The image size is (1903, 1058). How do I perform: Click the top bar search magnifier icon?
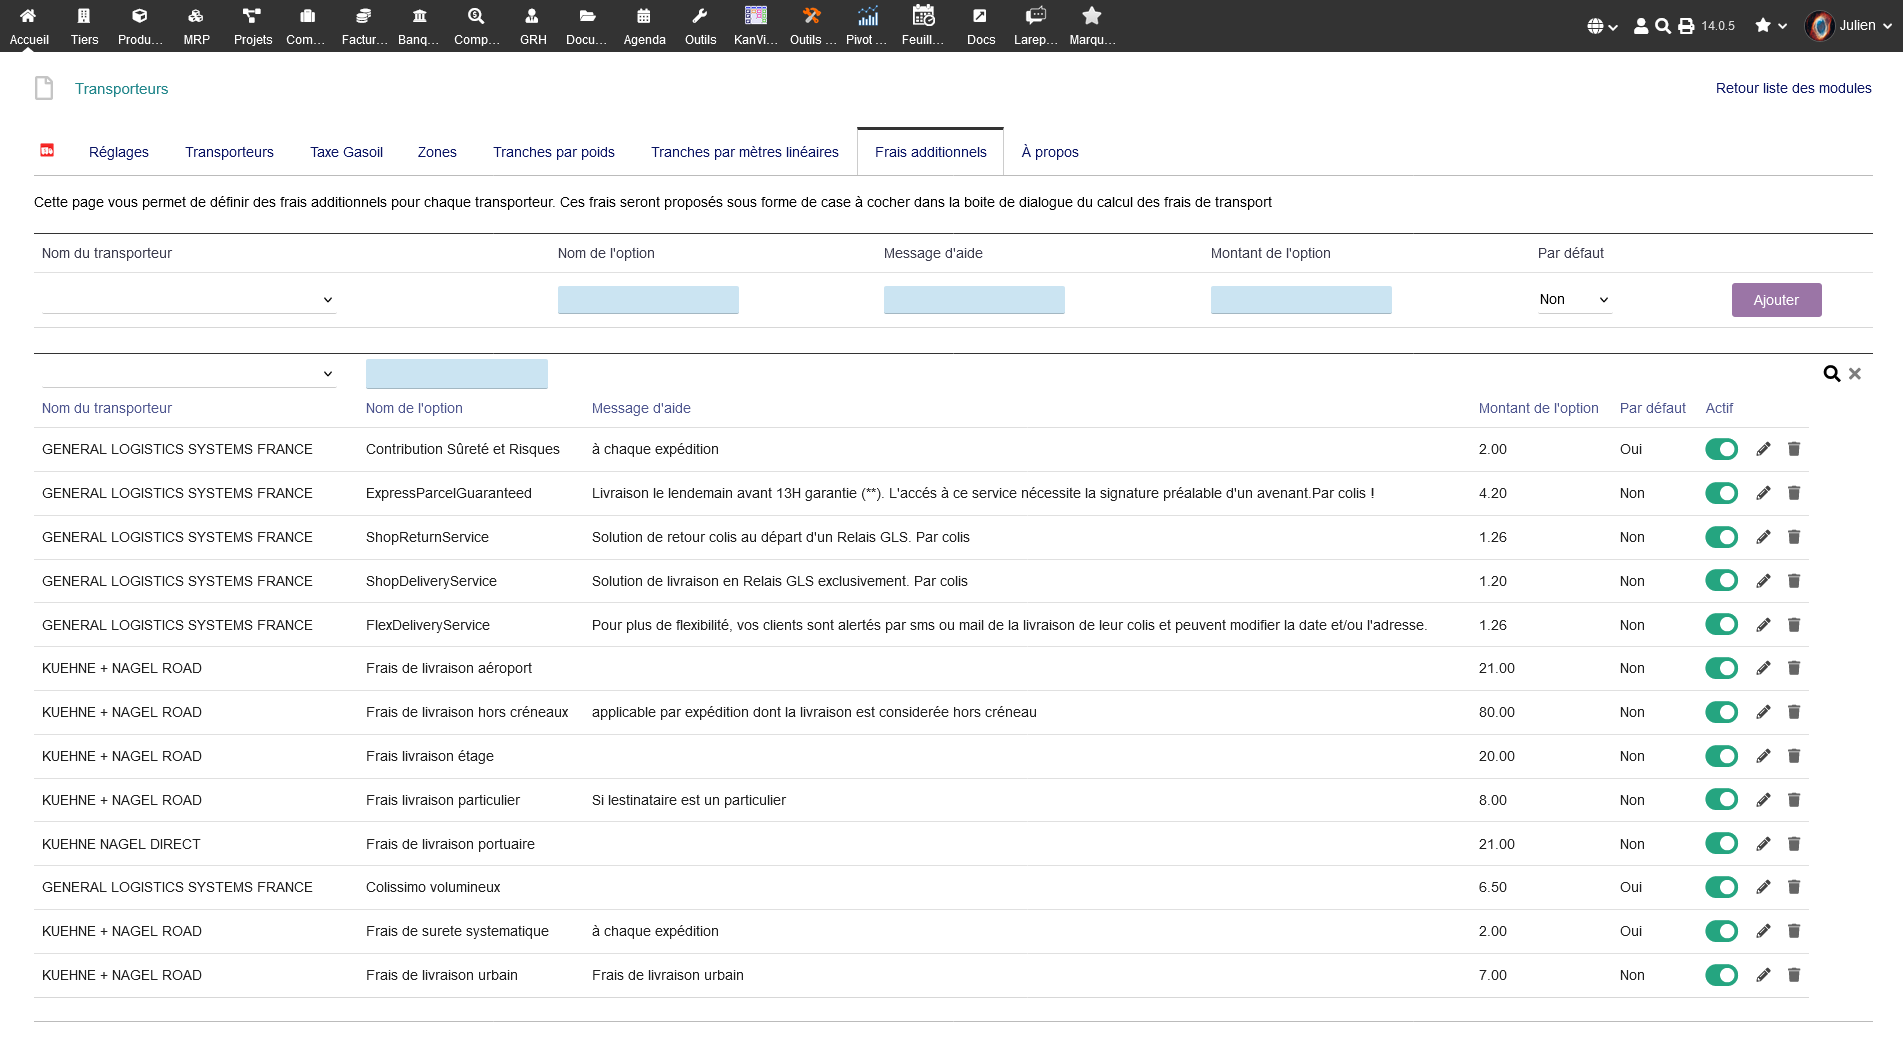click(1662, 26)
